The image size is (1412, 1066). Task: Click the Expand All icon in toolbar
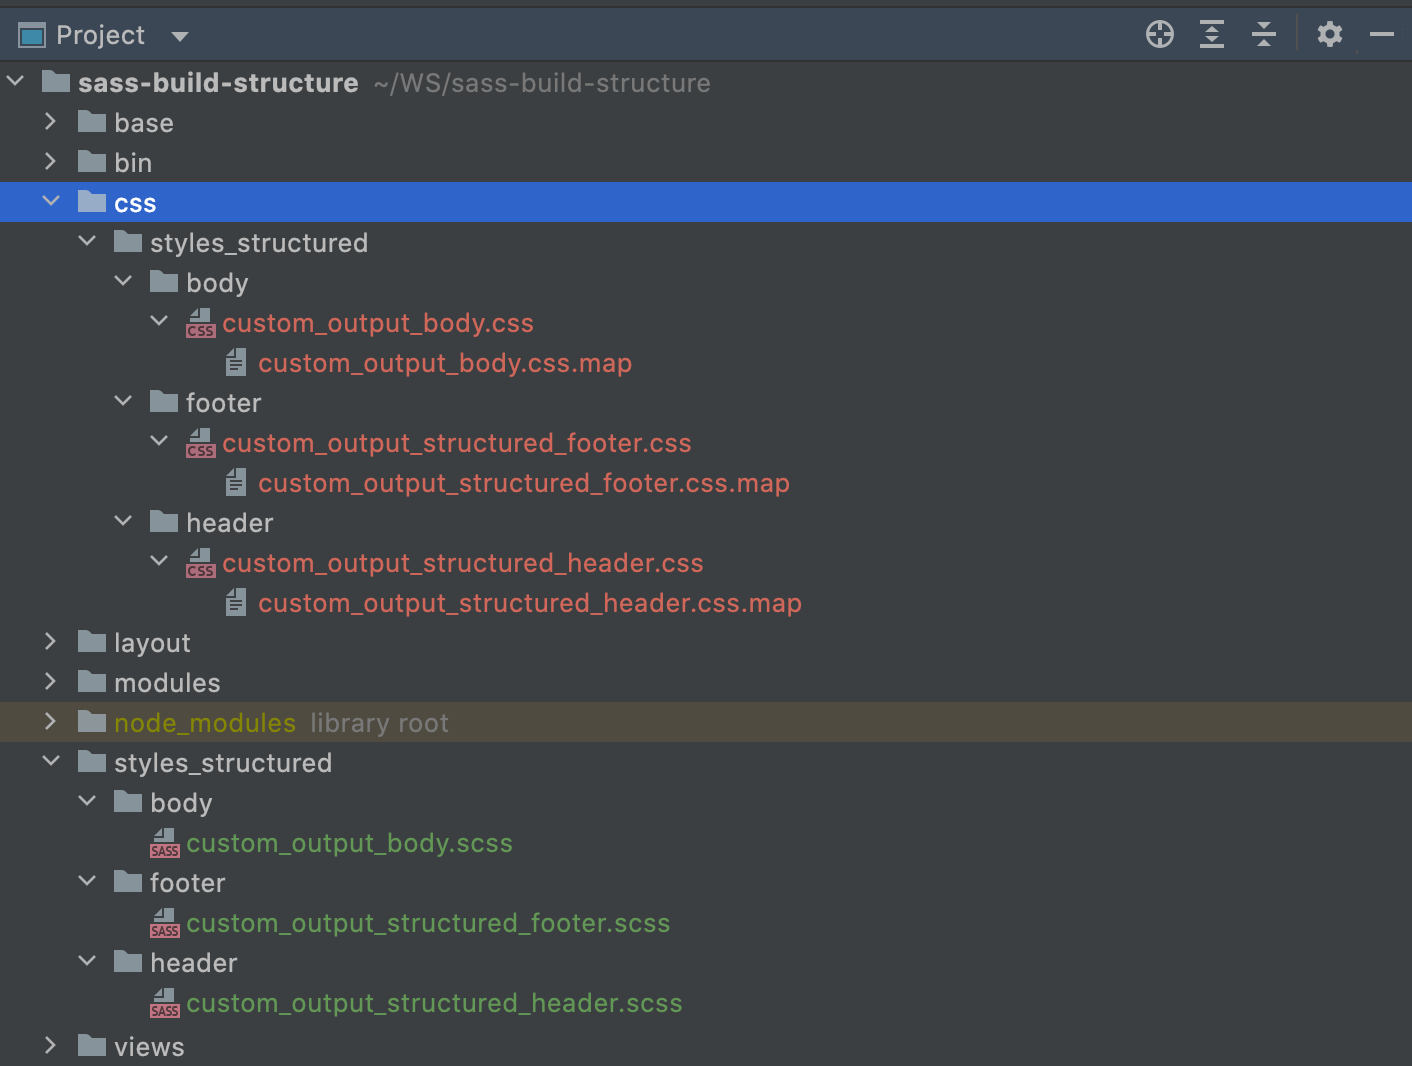point(1211,33)
